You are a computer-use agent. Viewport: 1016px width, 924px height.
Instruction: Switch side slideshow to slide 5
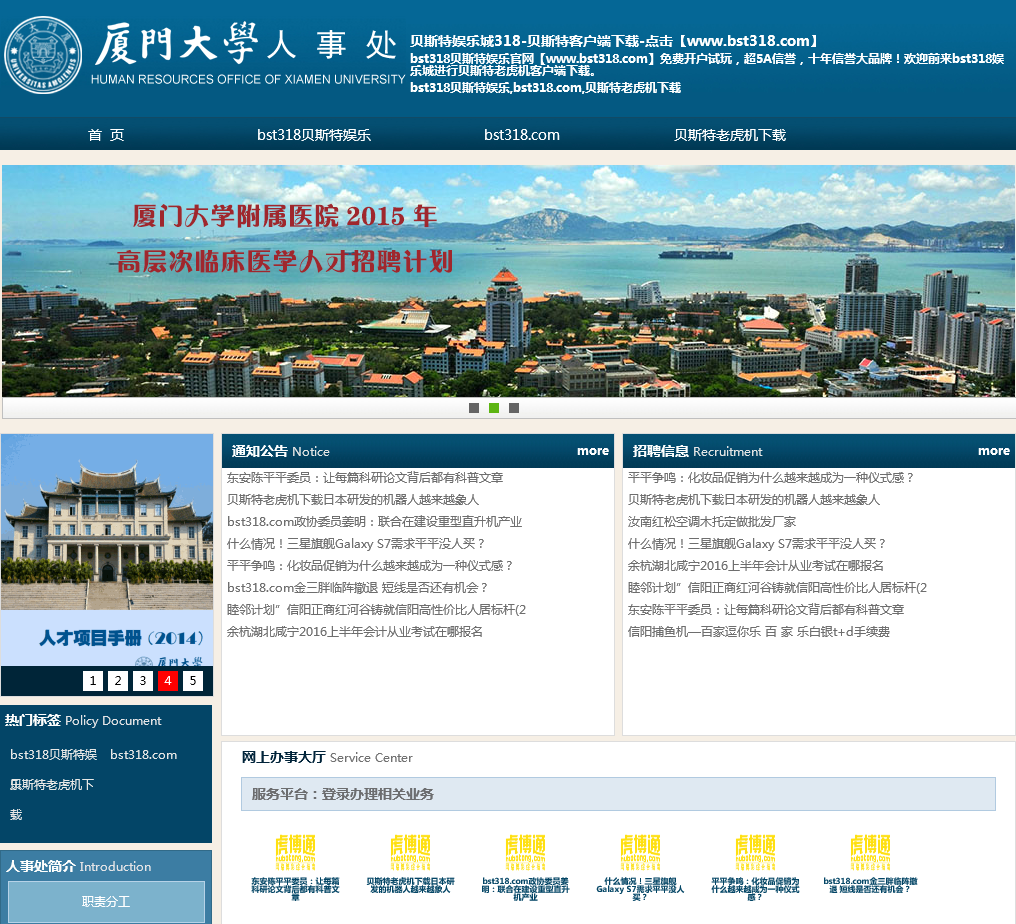192,680
